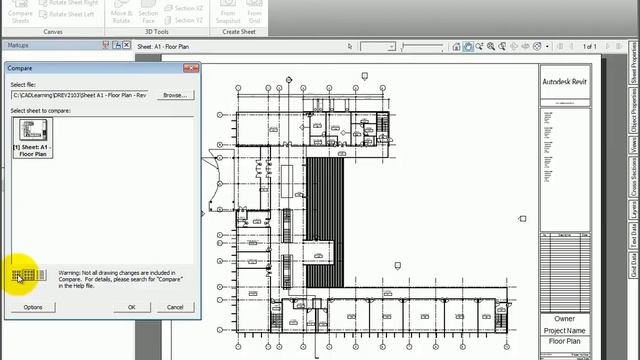
Task: Click the Floor Plan text in title block
Action: coord(564,341)
